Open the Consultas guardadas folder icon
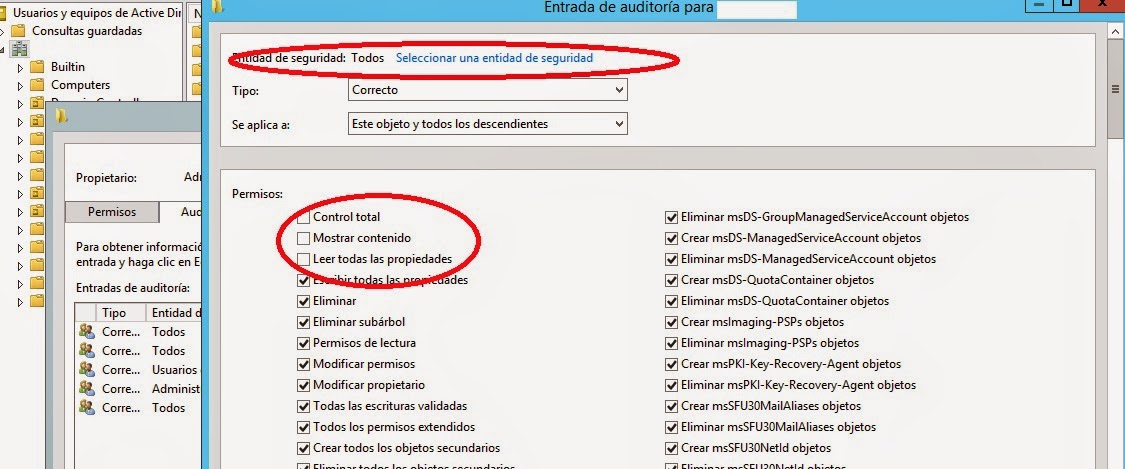 point(19,31)
